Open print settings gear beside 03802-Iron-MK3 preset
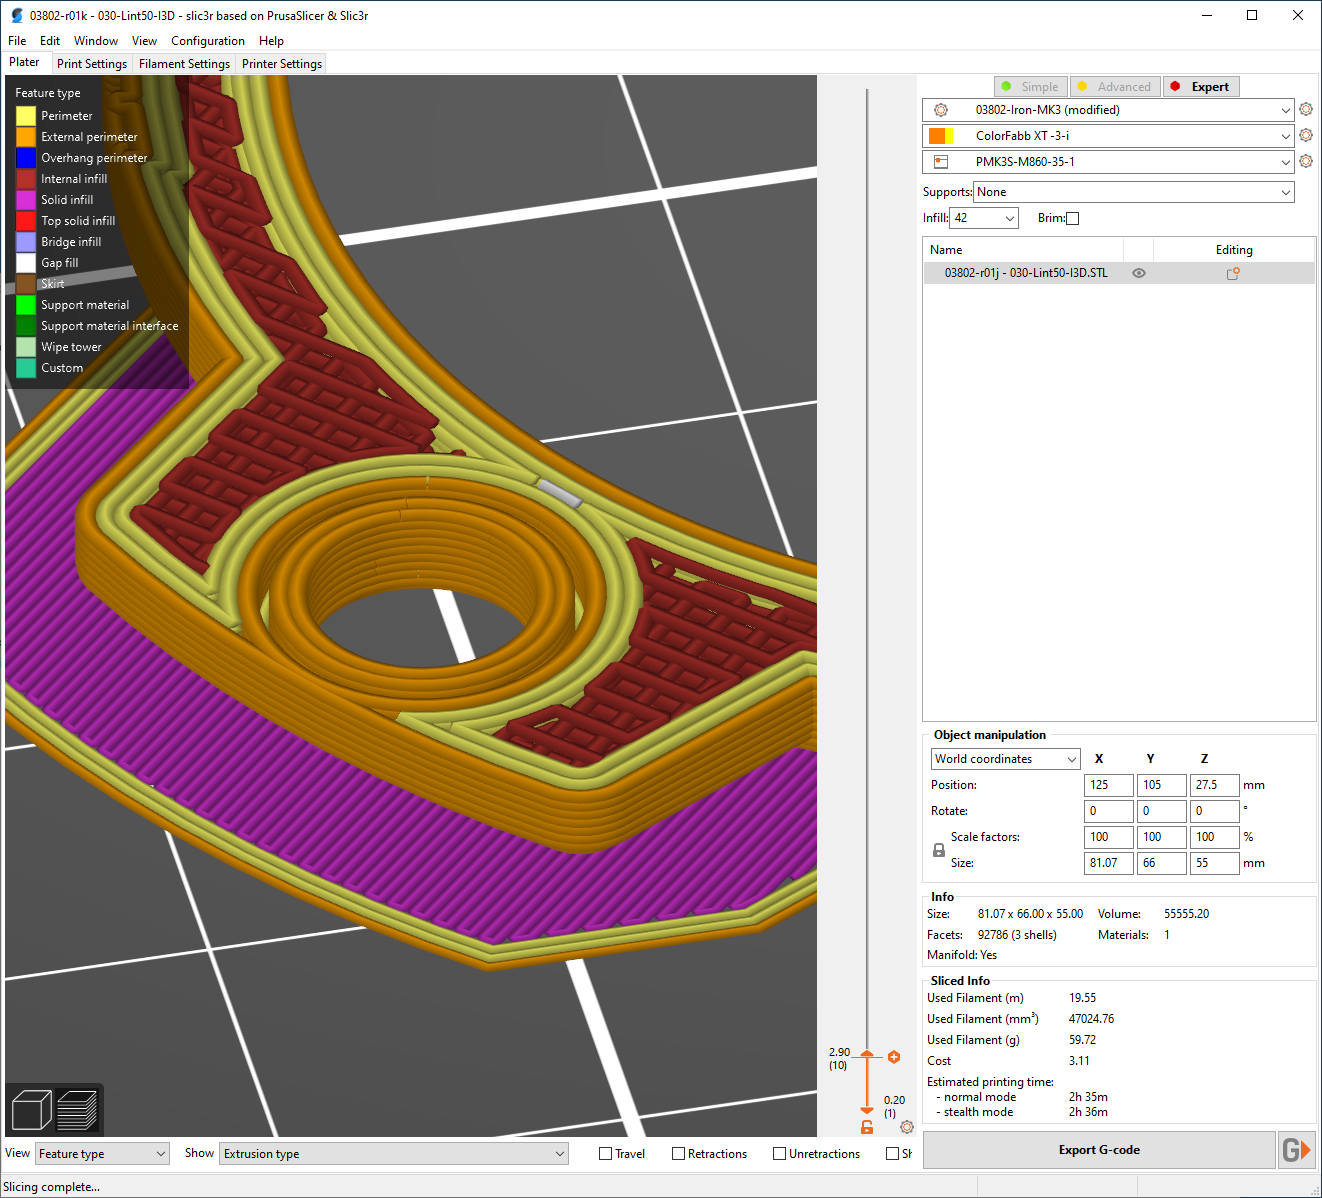 1306,109
